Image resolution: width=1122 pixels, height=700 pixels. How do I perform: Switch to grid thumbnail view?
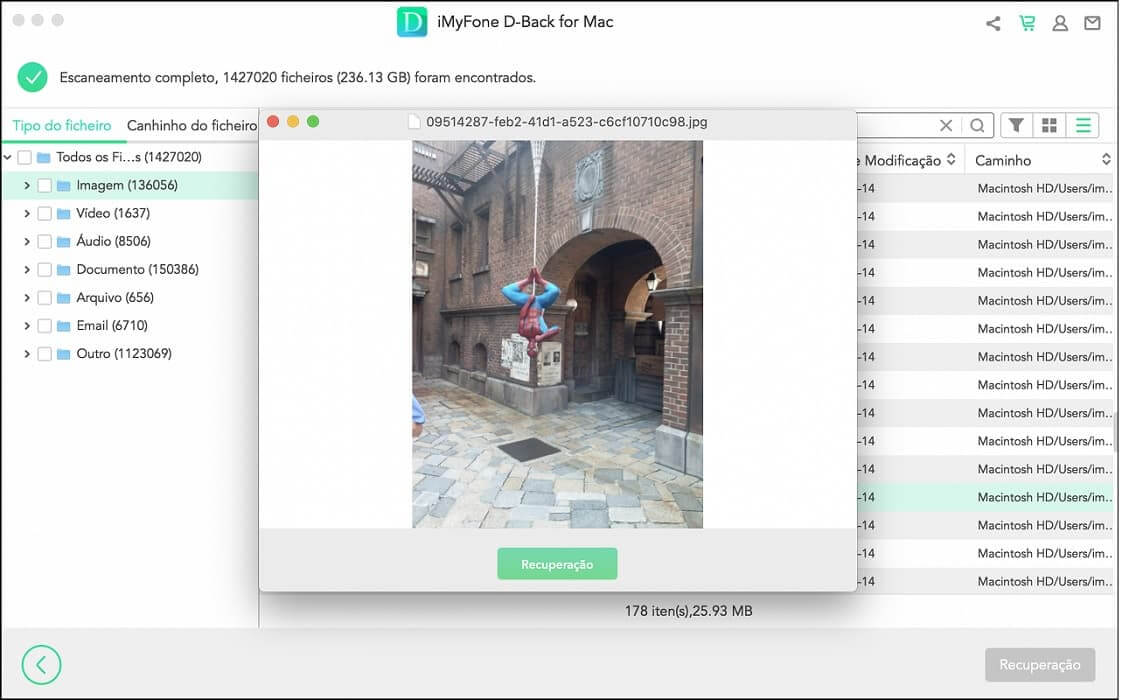[x=1049, y=126]
